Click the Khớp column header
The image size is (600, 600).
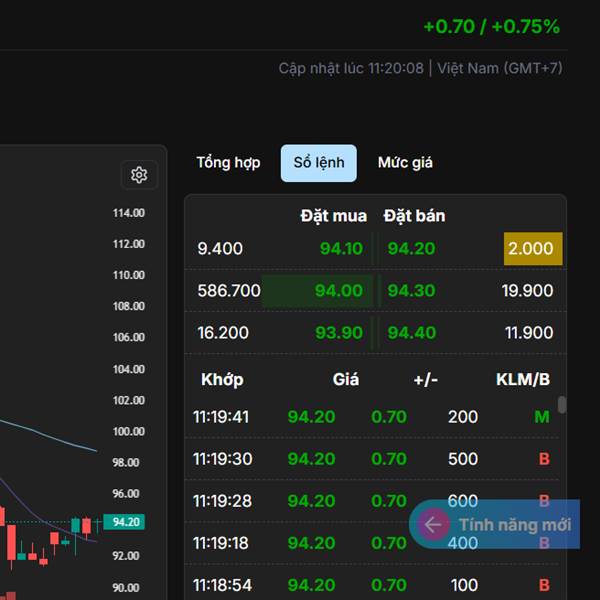click(x=222, y=380)
